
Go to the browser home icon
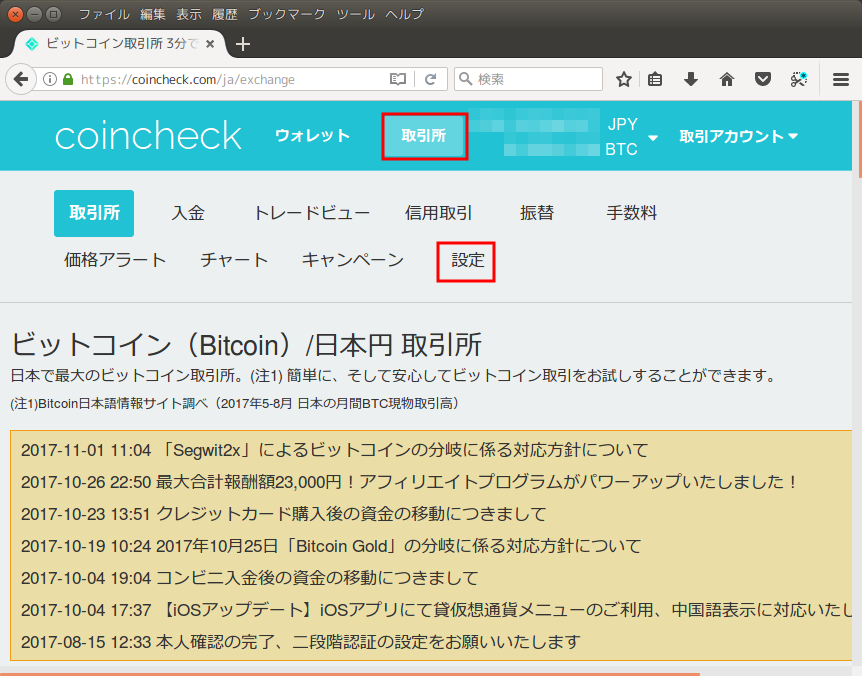click(x=727, y=79)
